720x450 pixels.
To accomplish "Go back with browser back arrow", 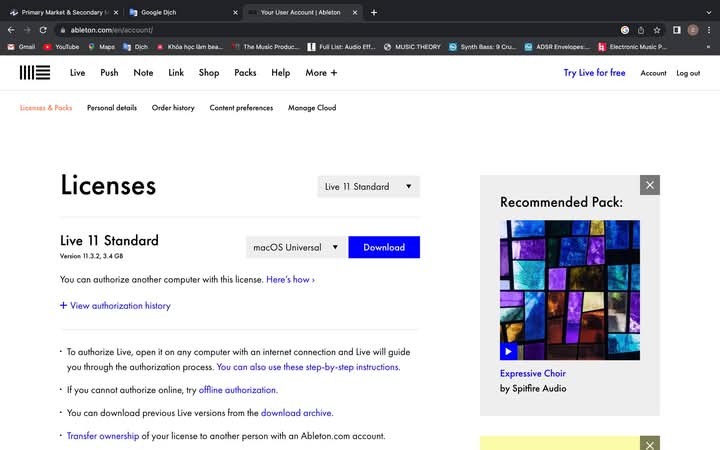I will tap(11, 30).
